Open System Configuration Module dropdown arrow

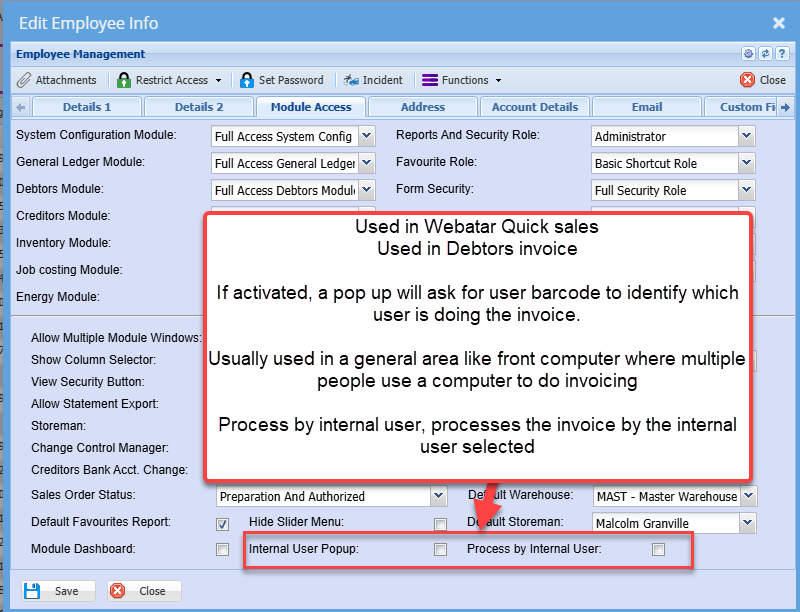[367, 136]
